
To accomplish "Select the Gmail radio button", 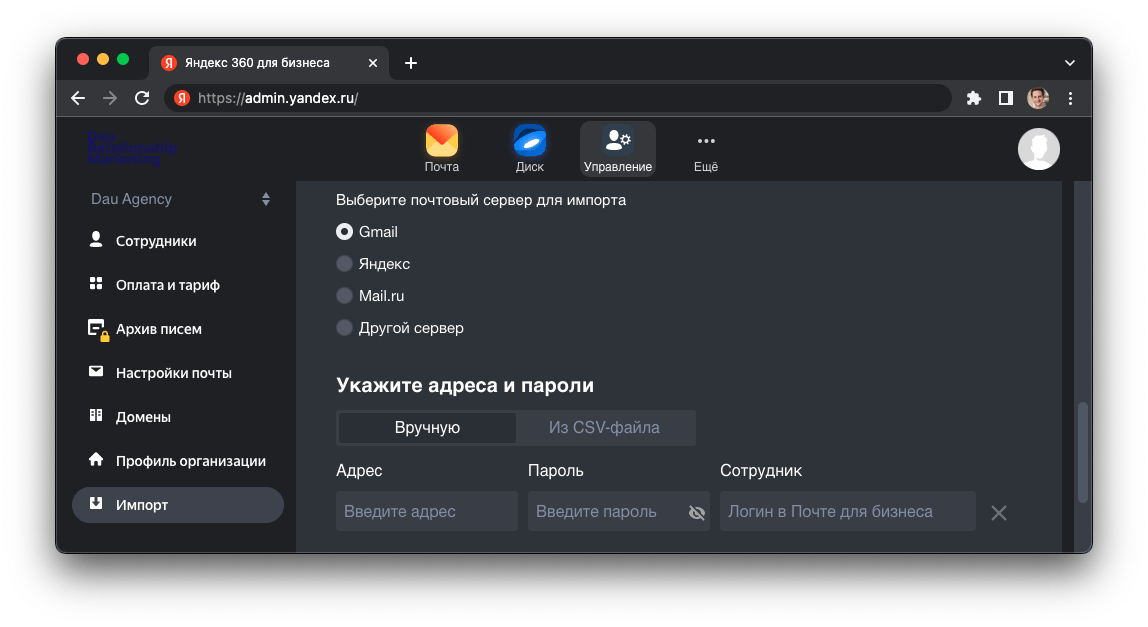I will pos(344,231).
